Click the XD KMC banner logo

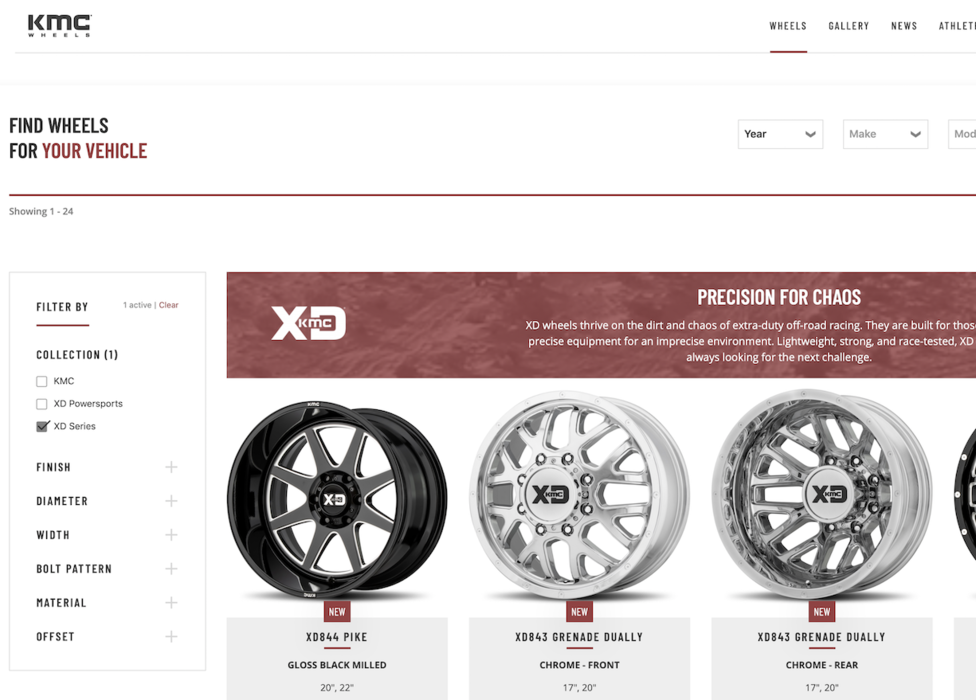[309, 323]
